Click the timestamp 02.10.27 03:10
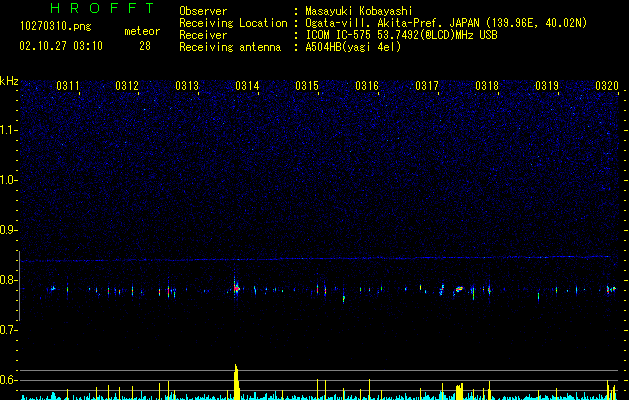Screen dimensions: 629x400 (61, 46)
